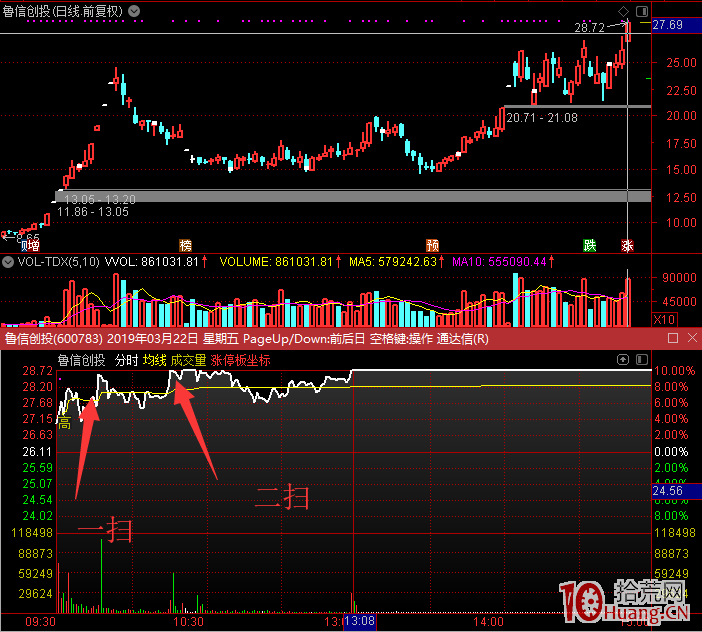The height and width of the screenshot is (632, 702).
Task: Click the 14:00 time label
Action: (488, 622)
